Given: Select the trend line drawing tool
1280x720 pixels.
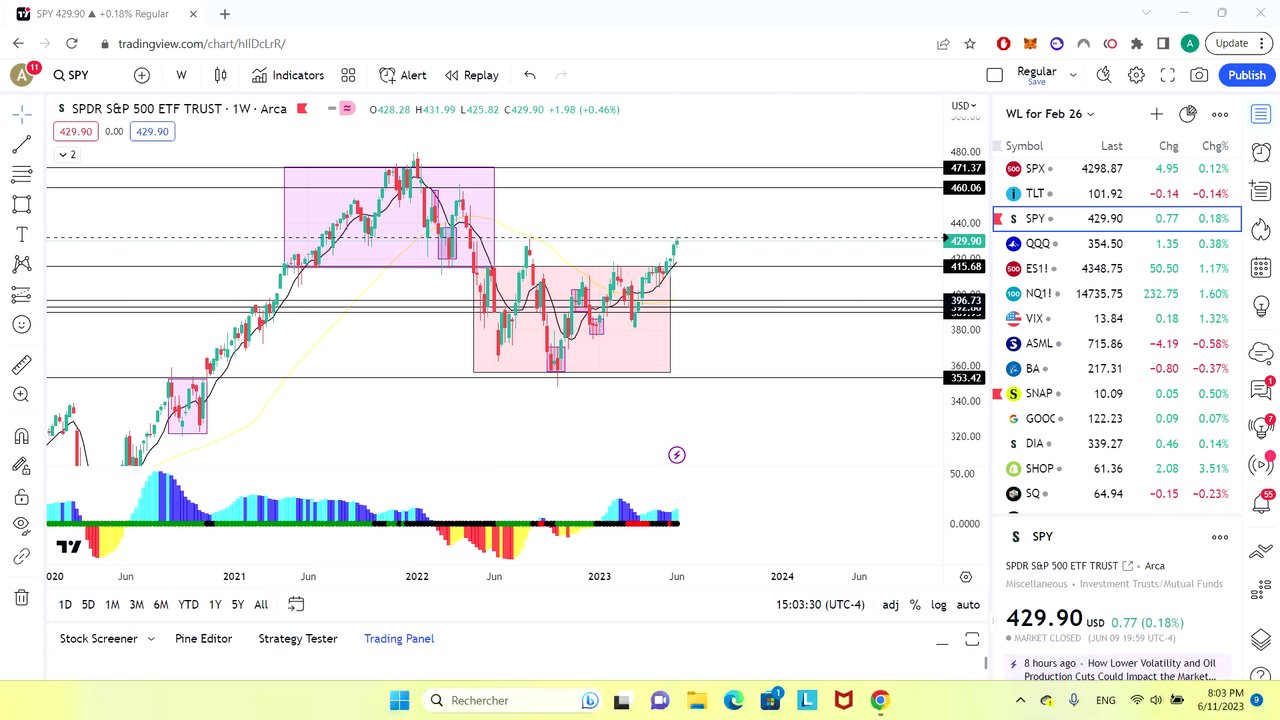Looking at the screenshot, I should 21,145.
